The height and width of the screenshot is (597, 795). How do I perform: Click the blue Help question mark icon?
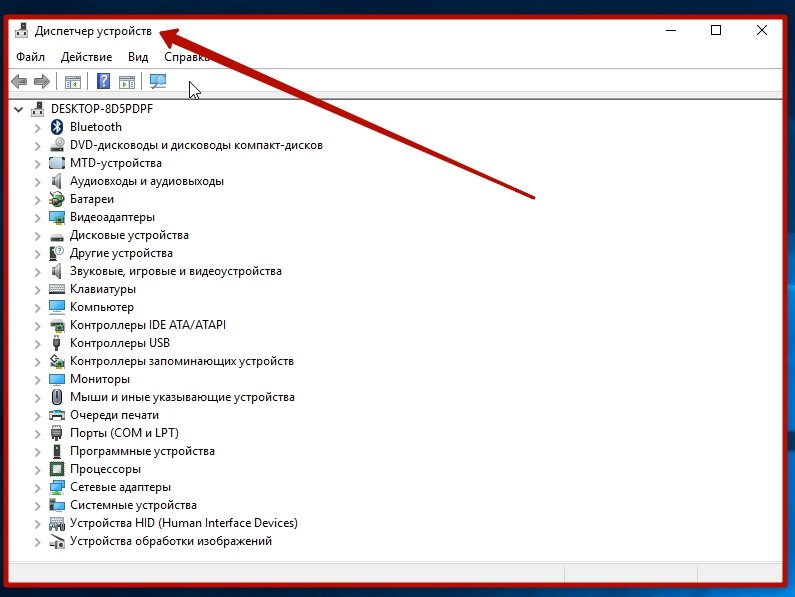click(103, 82)
